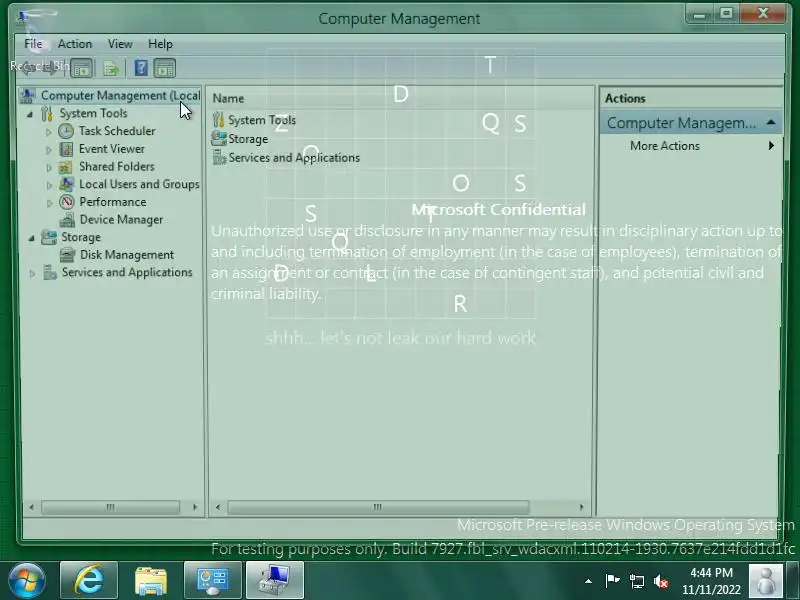Click the muted volume tray icon
The height and width of the screenshot is (600, 800).
pos(661,581)
